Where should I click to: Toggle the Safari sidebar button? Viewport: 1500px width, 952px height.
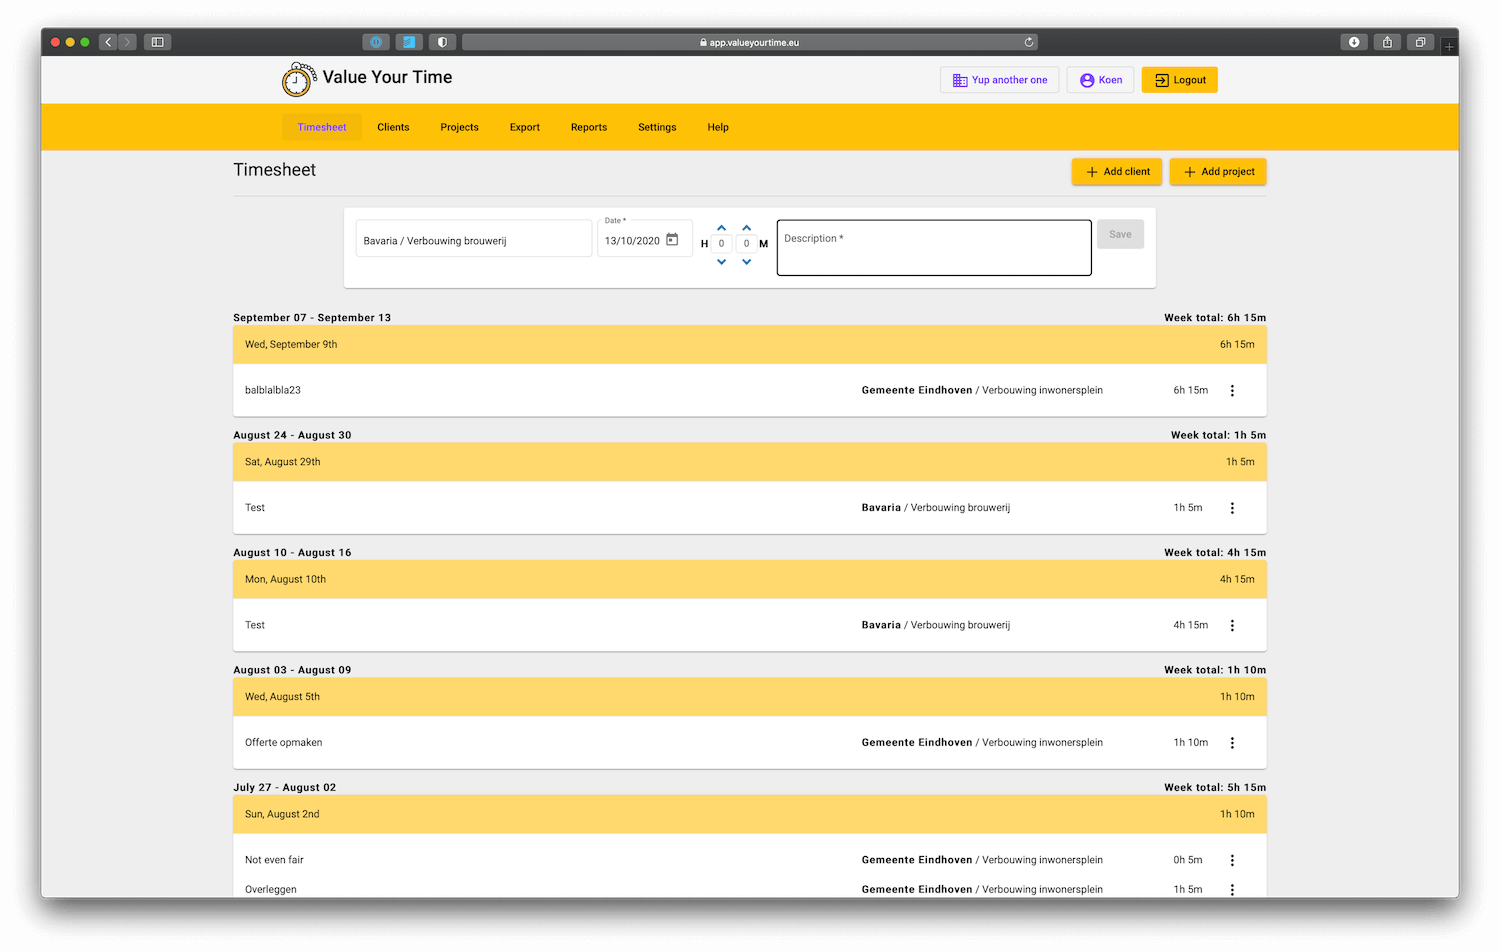coord(157,42)
